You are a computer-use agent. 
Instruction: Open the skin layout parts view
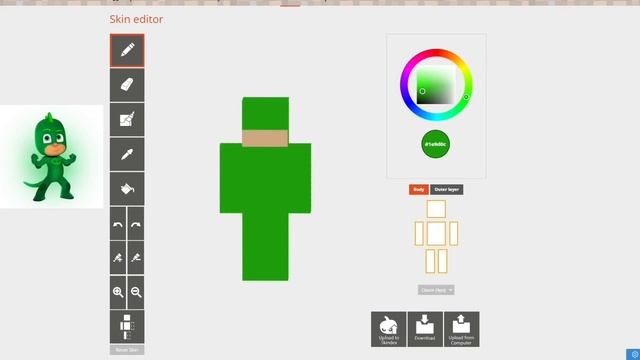pyautogui.click(x=127, y=327)
